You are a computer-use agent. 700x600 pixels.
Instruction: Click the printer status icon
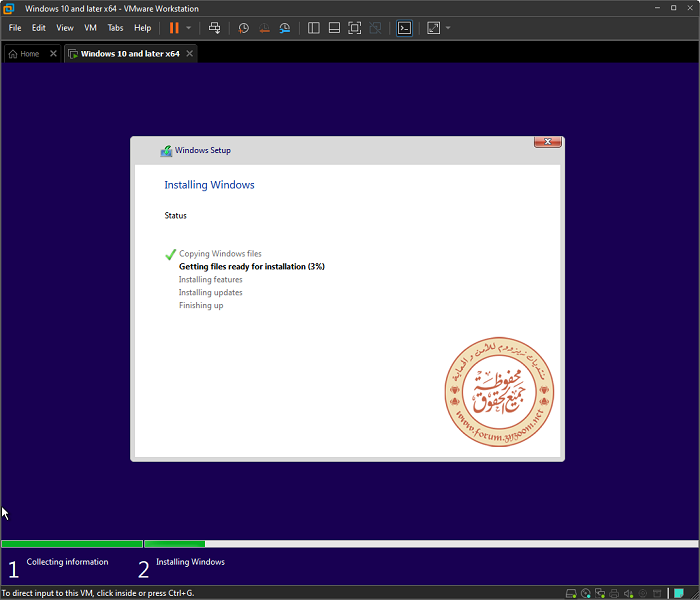click(614, 593)
